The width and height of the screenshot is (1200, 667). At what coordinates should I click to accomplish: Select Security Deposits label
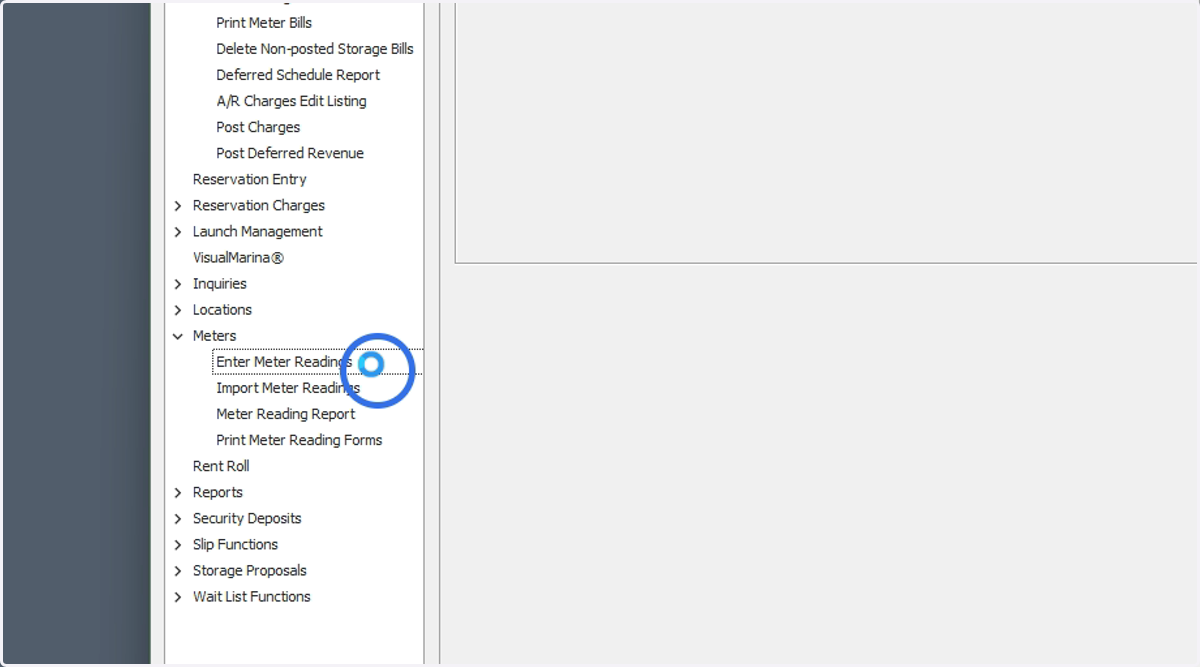[247, 517]
